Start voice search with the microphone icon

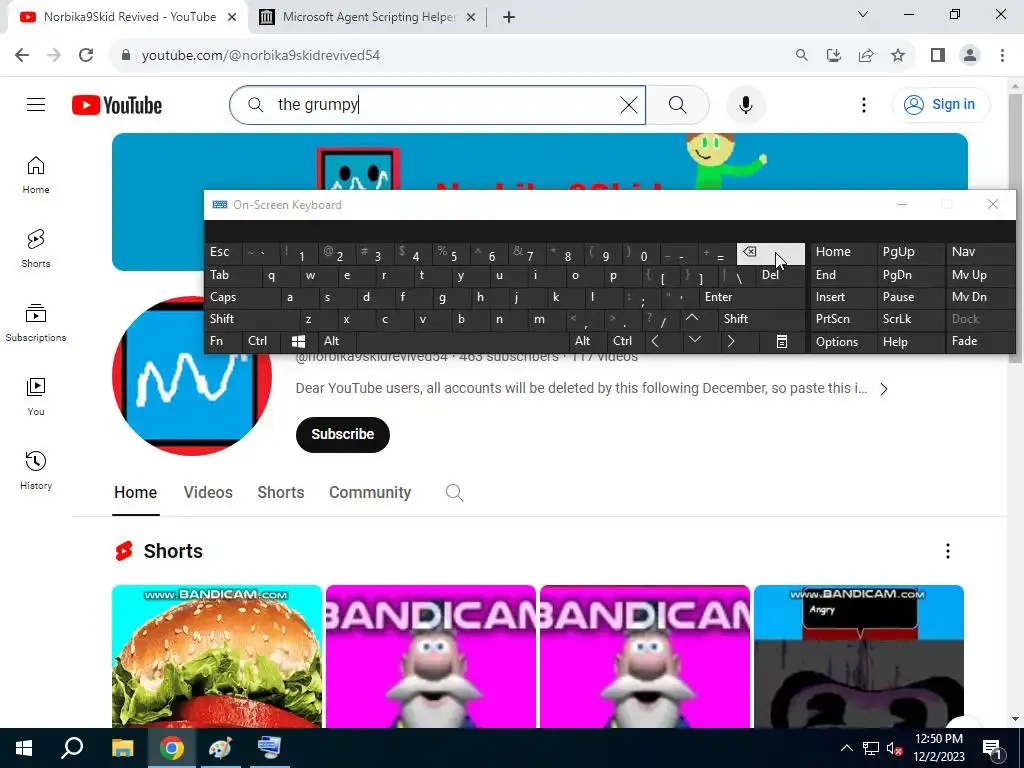click(745, 104)
